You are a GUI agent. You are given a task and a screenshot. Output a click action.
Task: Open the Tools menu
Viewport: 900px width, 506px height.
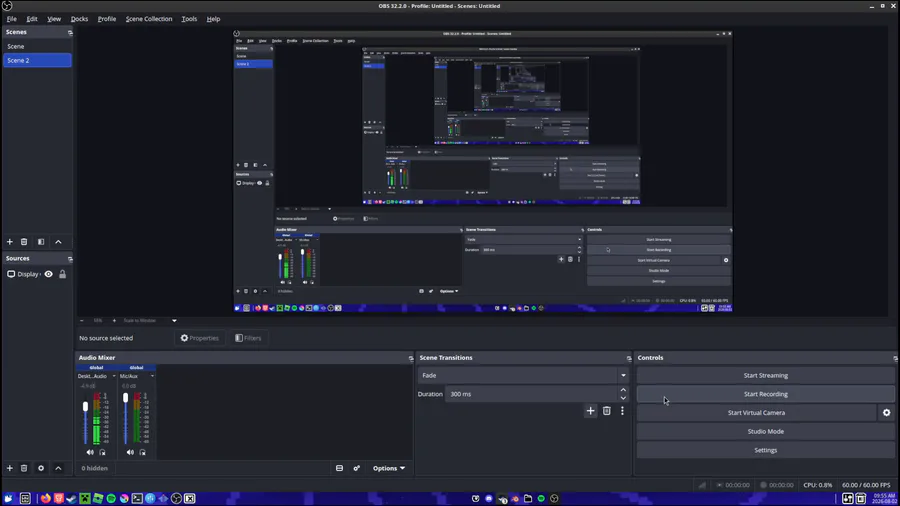(x=189, y=19)
